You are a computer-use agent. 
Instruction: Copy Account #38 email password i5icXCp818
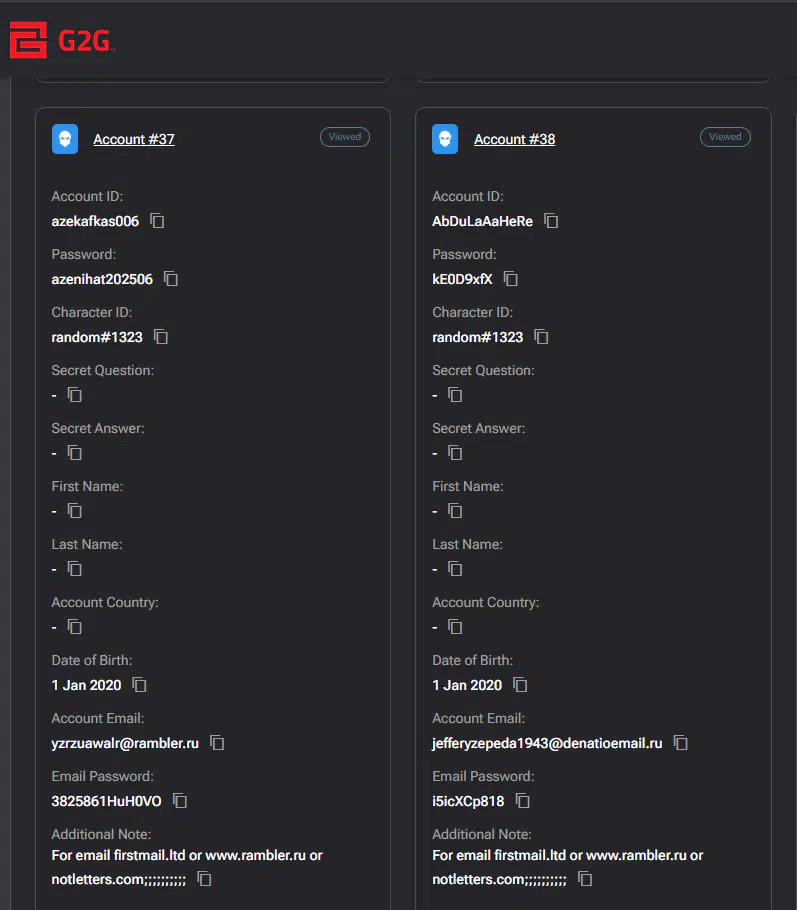tap(523, 801)
